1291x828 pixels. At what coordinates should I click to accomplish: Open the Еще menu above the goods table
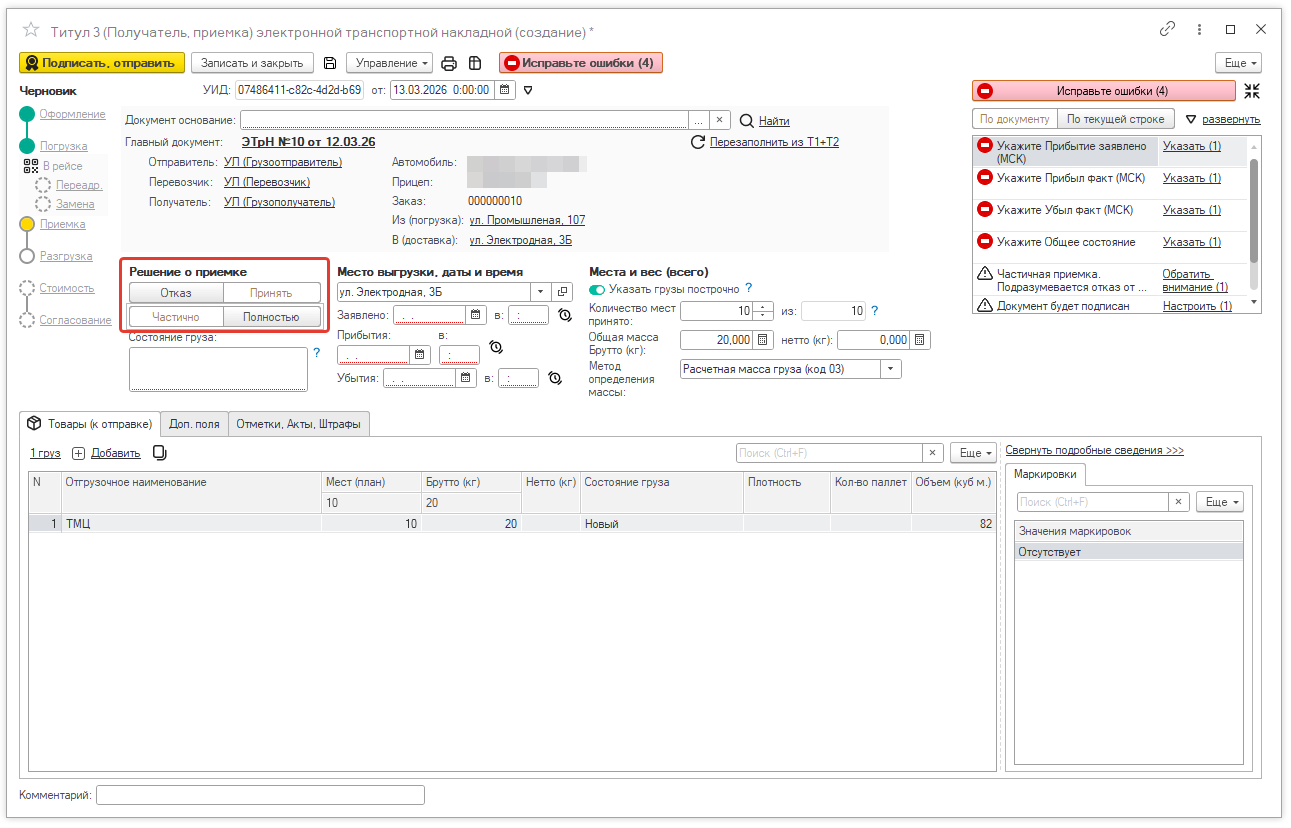(x=973, y=453)
